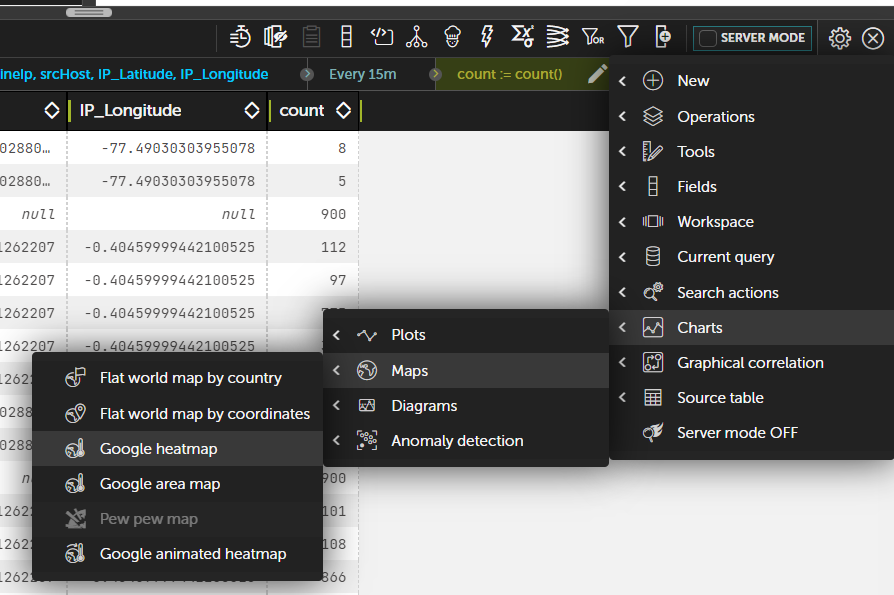Click the lightbulb brain toolbar icon
Screen dimensions: 894x595
coord(453,37)
